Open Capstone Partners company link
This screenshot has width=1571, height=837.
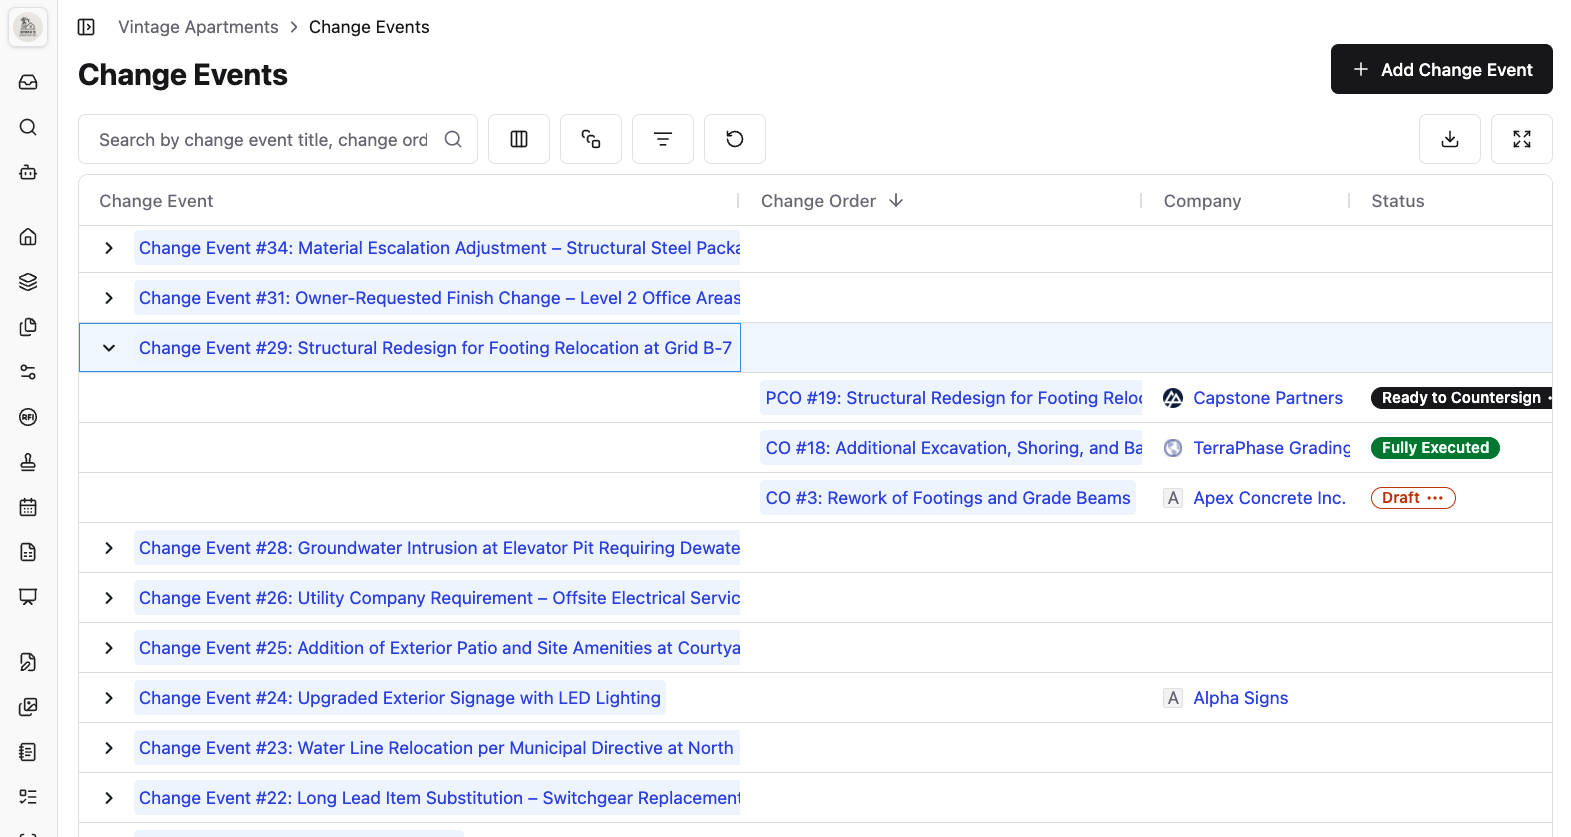[1268, 398]
